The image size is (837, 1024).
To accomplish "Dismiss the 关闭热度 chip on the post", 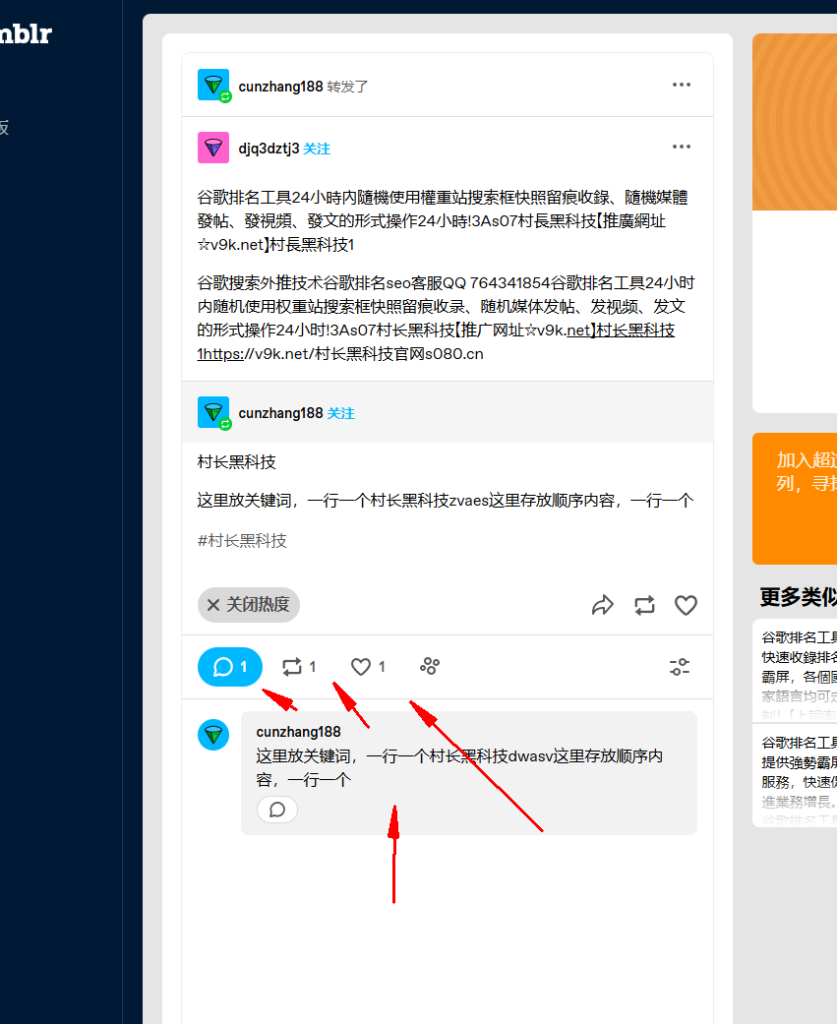I will pos(248,604).
